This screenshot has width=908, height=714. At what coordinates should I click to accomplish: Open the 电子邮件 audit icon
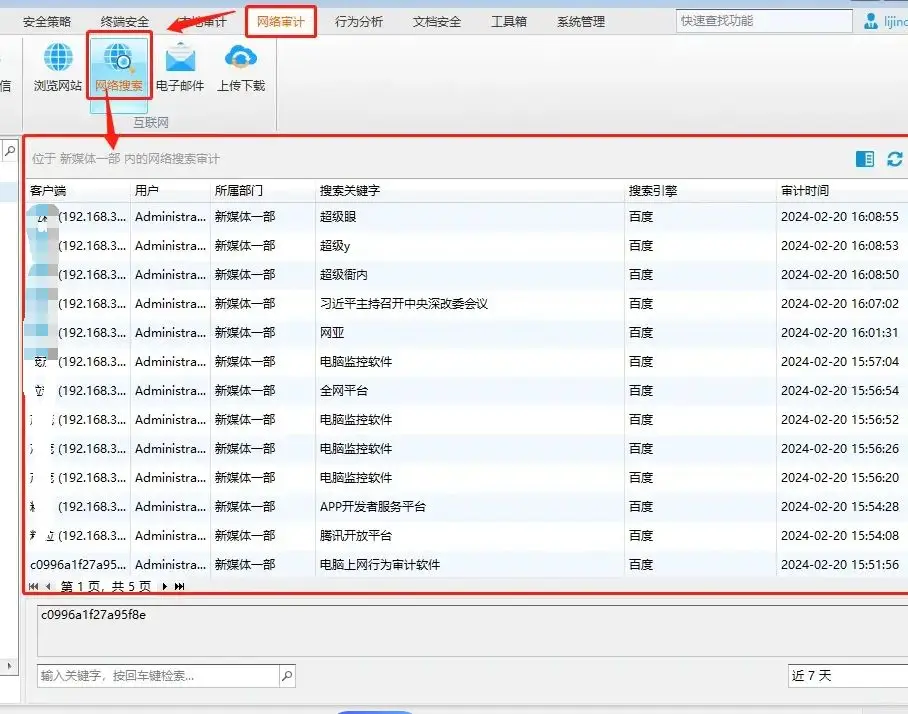(180, 66)
